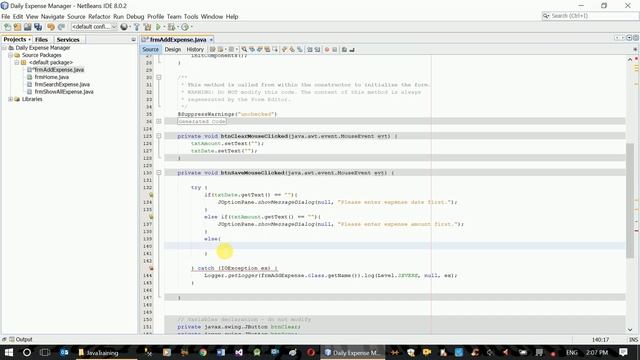Collapse the default package node
Screen dimensions: 640x360
pos(17,62)
